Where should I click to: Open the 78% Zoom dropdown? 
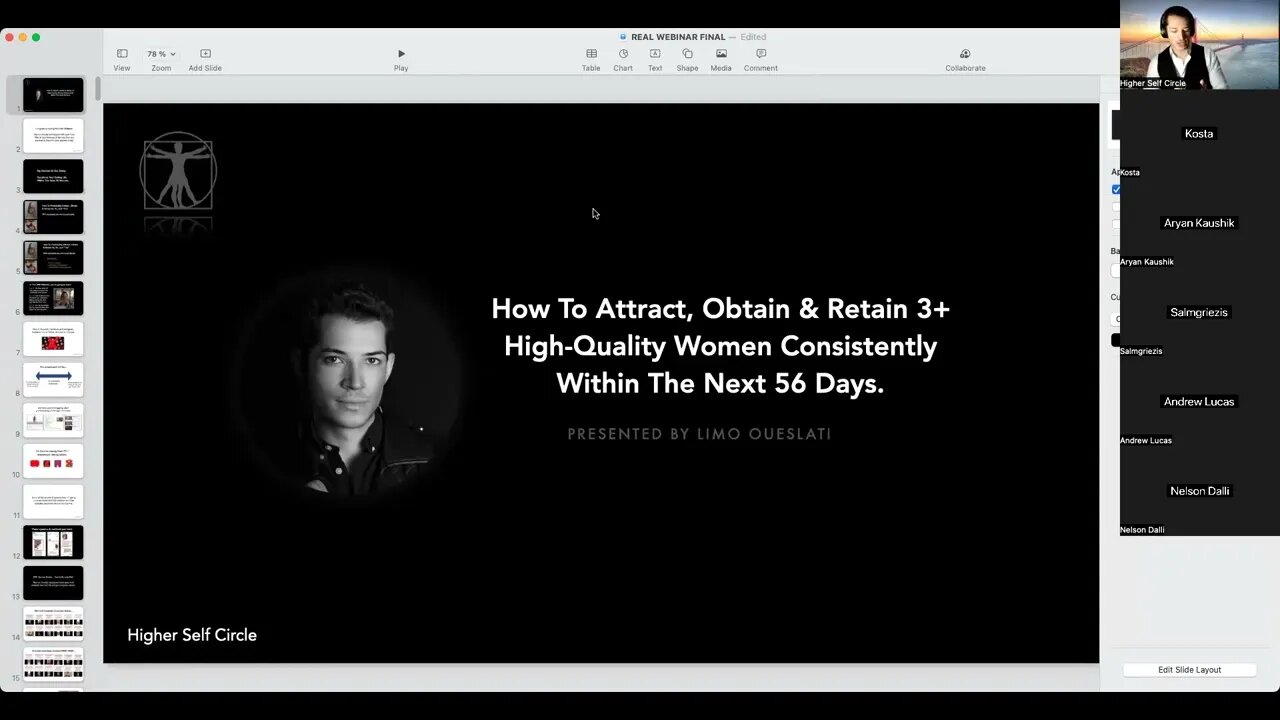click(161, 54)
